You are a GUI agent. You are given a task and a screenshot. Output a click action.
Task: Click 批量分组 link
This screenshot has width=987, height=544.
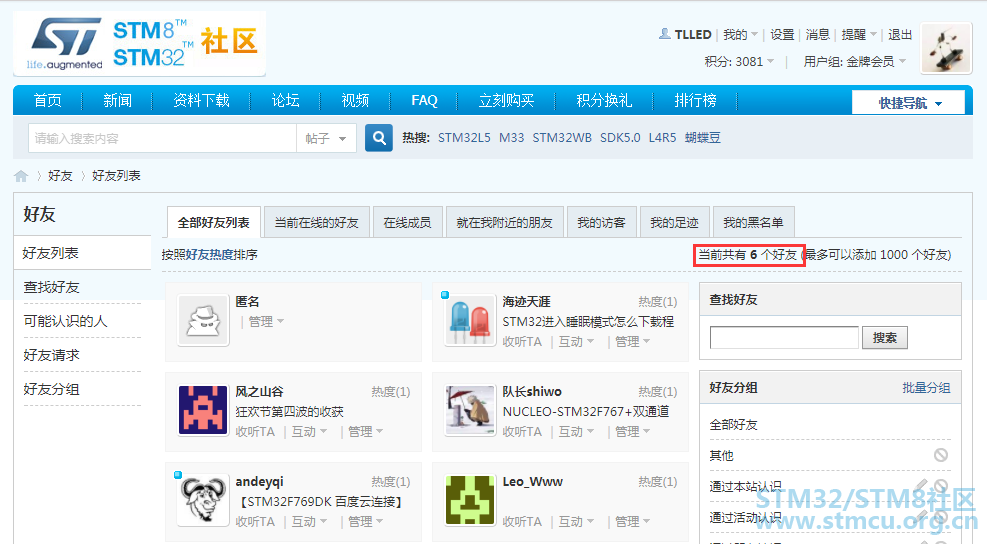(926, 387)
